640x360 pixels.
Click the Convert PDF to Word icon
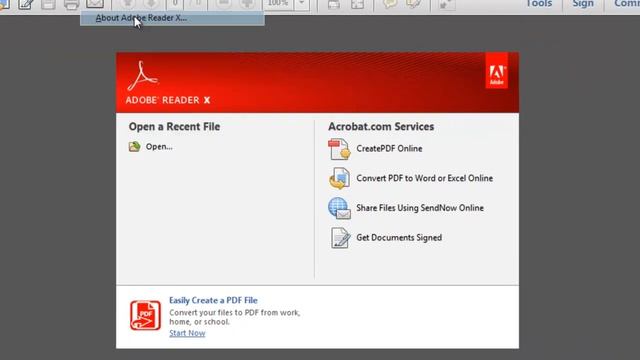click(x=339, y=178)
